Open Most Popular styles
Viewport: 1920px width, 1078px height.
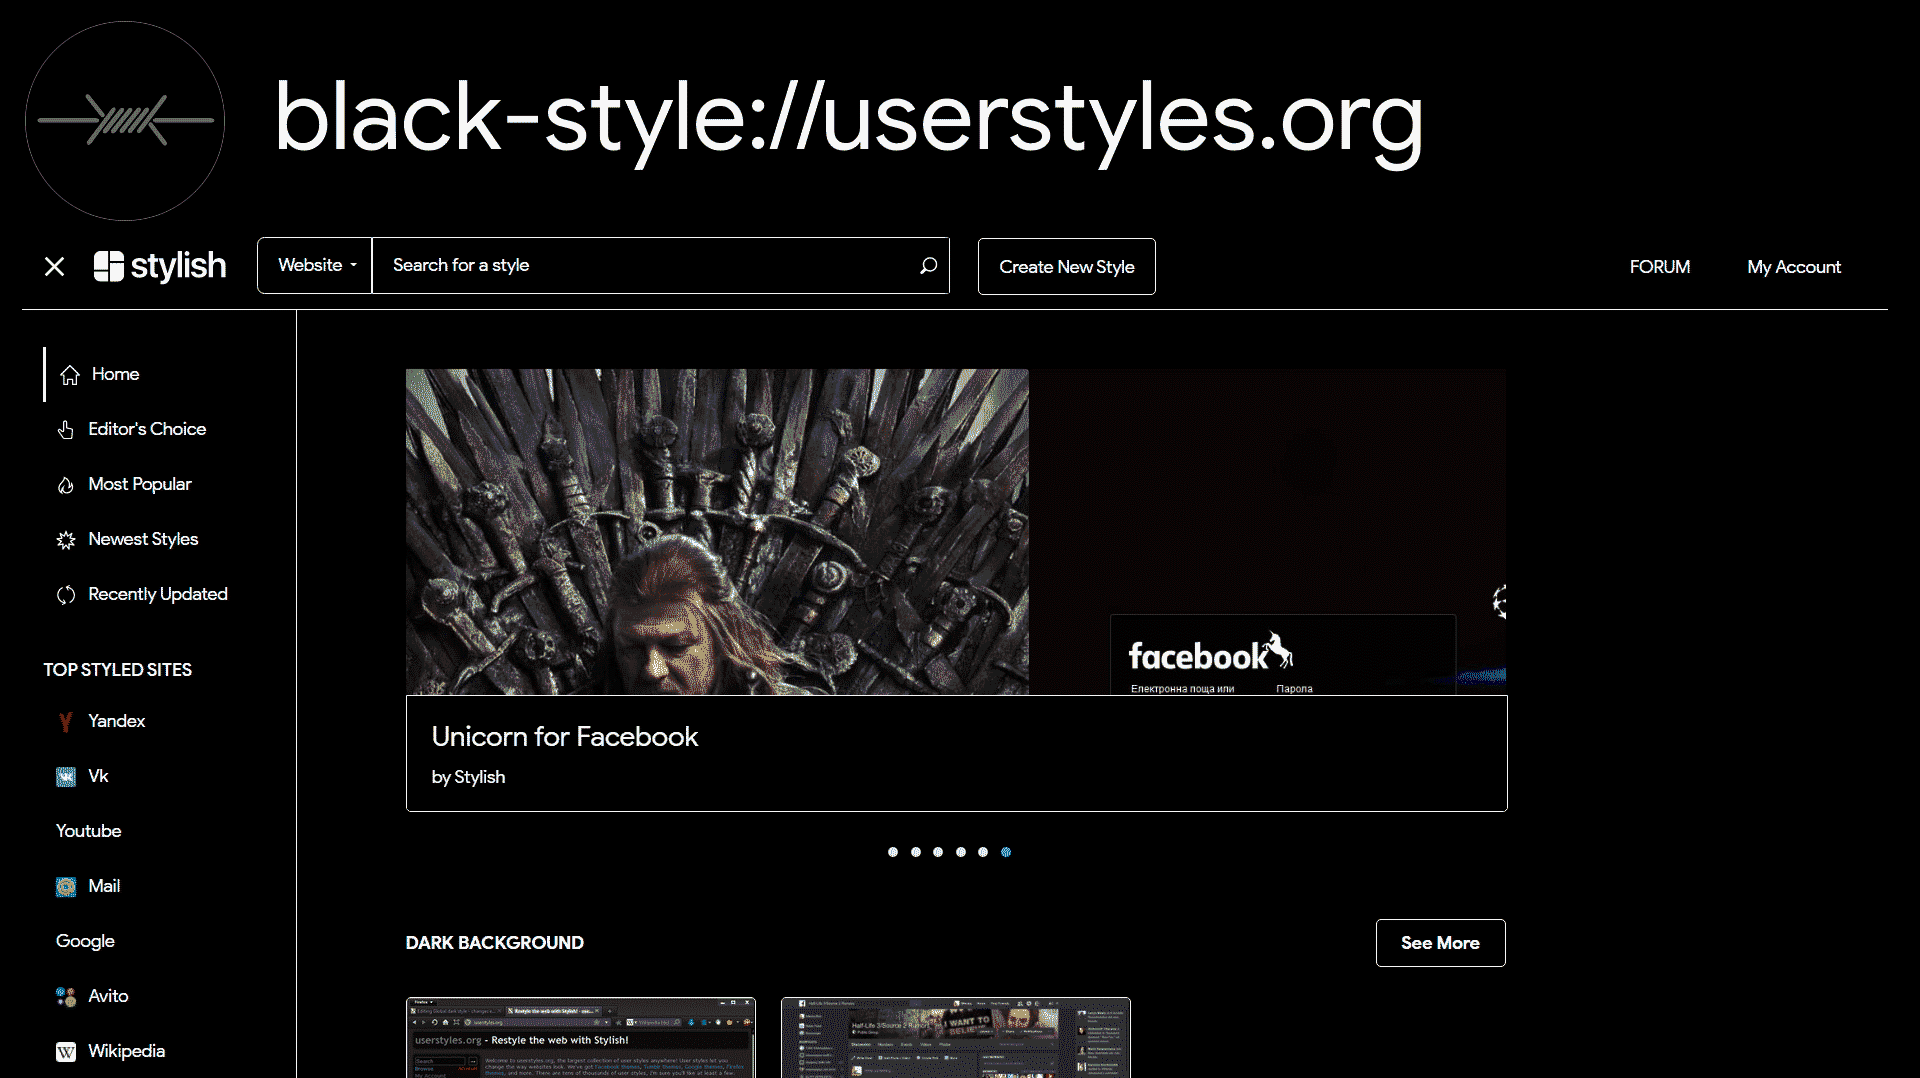pyautogui.click(x=140, y=484)
